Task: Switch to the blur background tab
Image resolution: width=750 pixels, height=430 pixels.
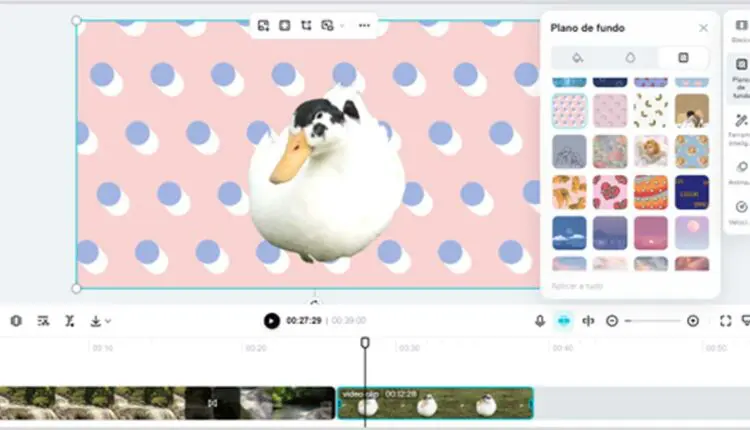Action: coord(630,58)
